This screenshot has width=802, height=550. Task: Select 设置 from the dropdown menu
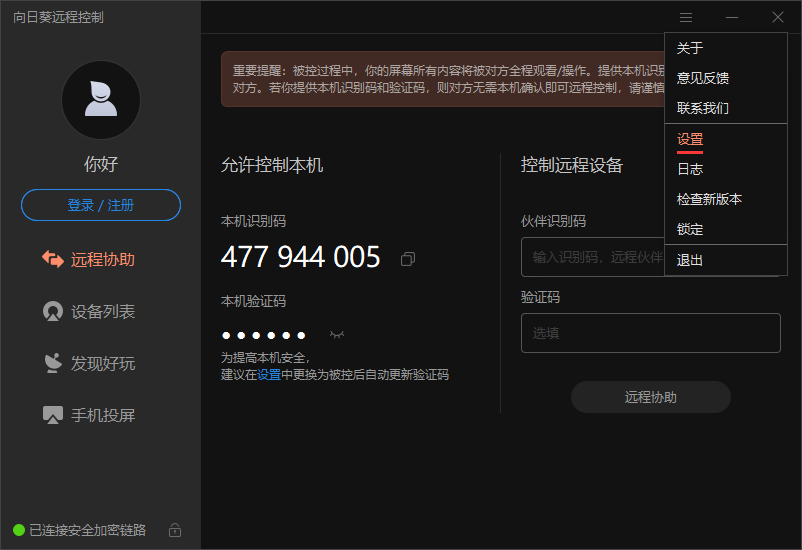pos(726,139)
